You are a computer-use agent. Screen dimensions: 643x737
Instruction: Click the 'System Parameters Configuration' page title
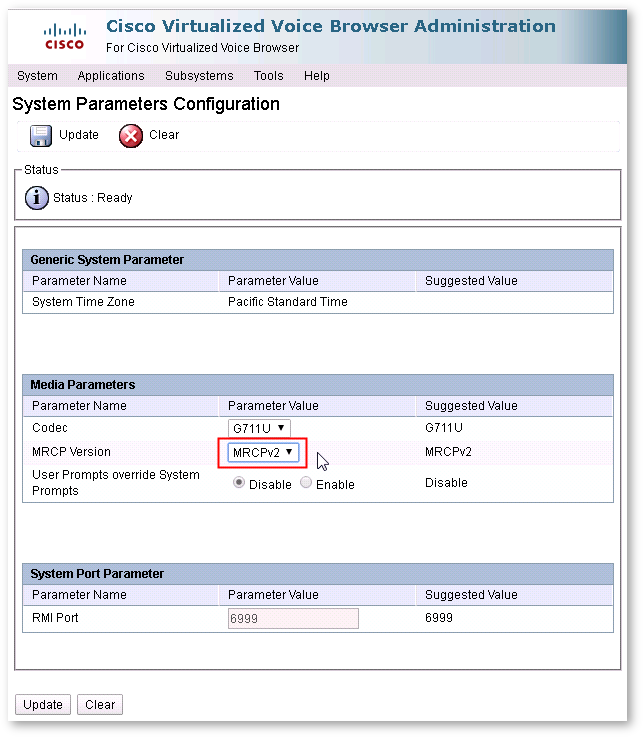(146, 104)
